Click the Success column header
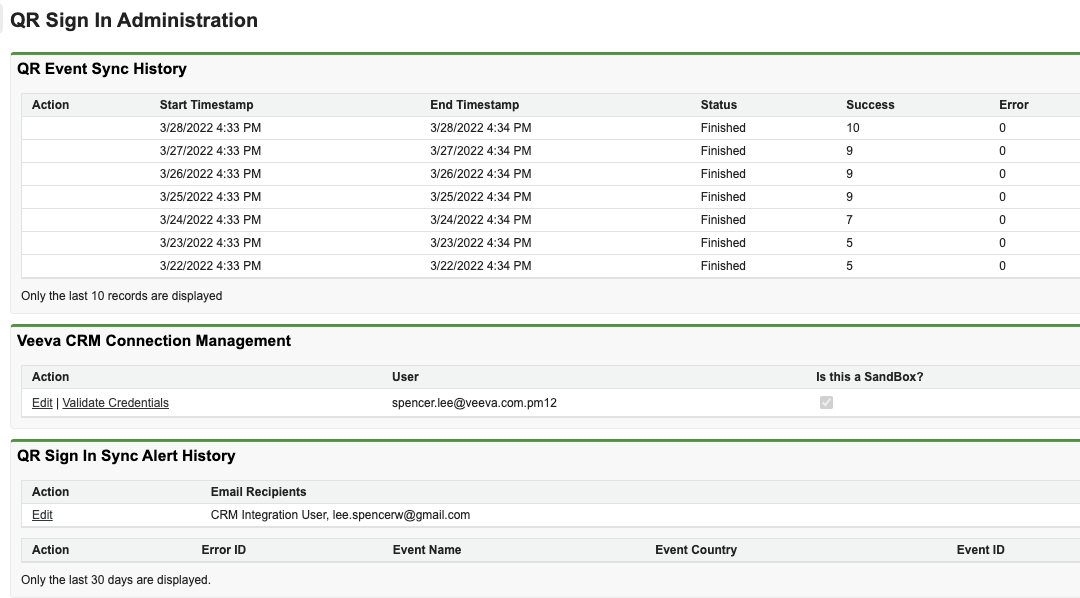This screenshot has height=598, width=1080. (870, 105)
